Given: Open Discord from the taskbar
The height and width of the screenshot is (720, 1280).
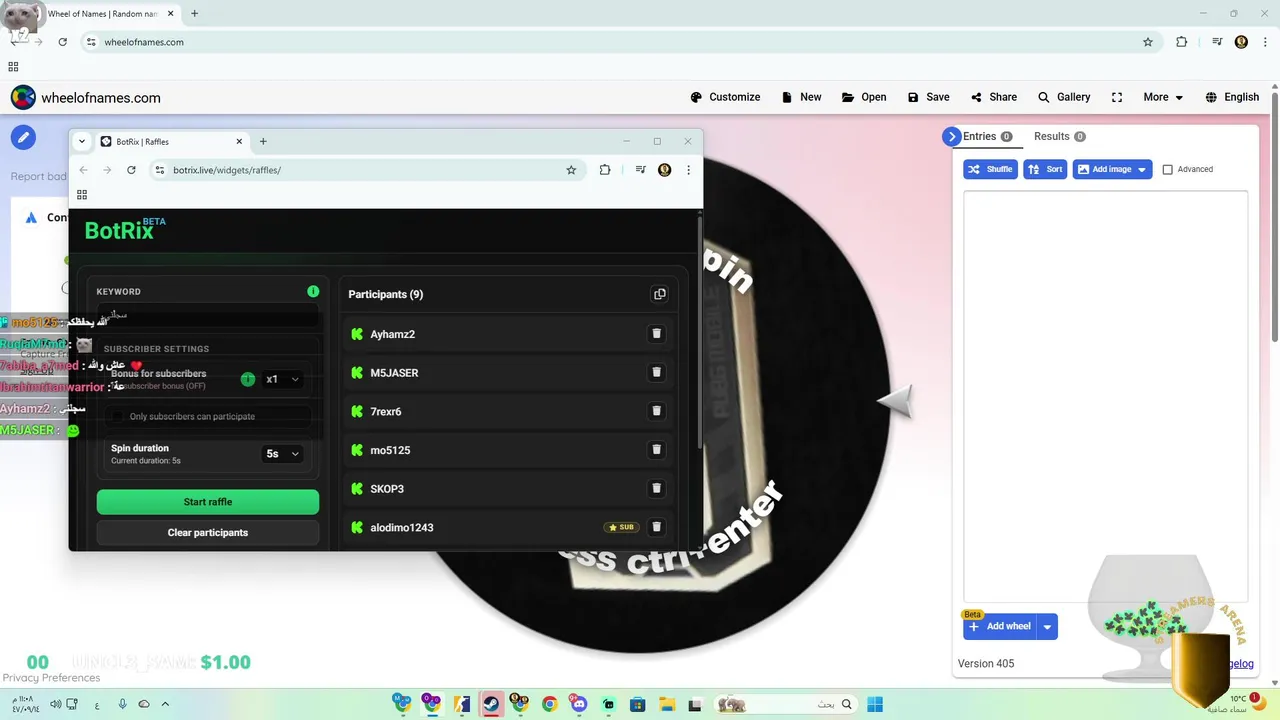Looking at the screenshot, I should coord(579,704).
